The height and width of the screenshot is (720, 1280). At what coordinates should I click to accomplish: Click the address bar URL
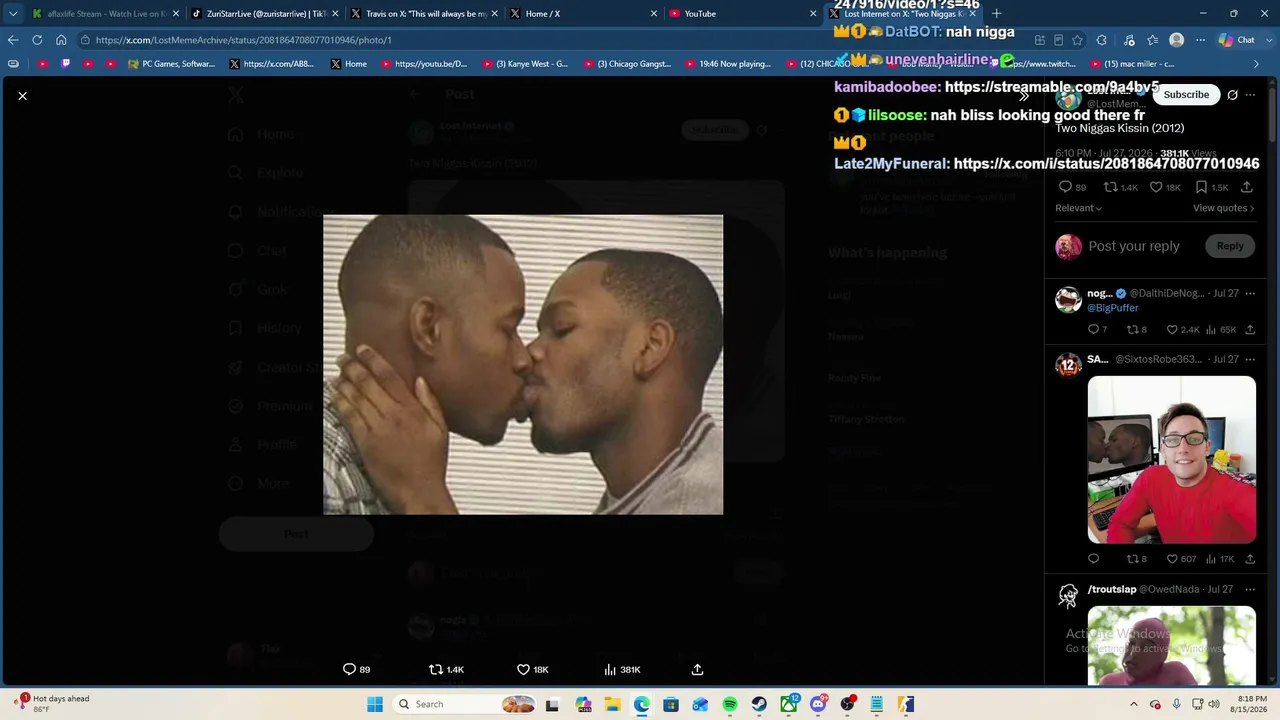click(x=243, y=40)
